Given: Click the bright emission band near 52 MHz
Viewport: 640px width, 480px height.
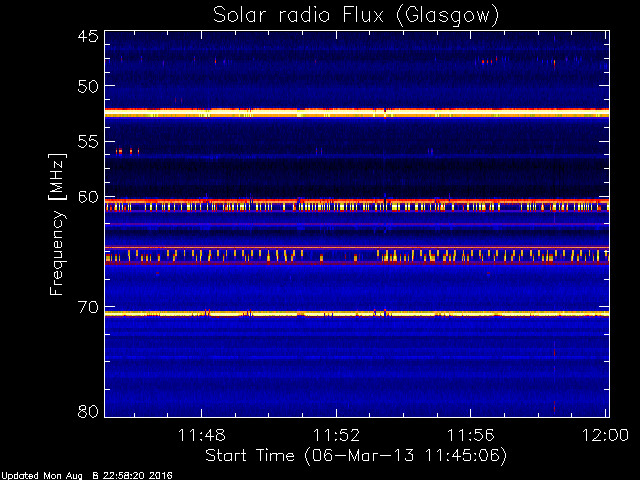Looking at the screenshot, I should pyautogui.click(x=357, y=113).
